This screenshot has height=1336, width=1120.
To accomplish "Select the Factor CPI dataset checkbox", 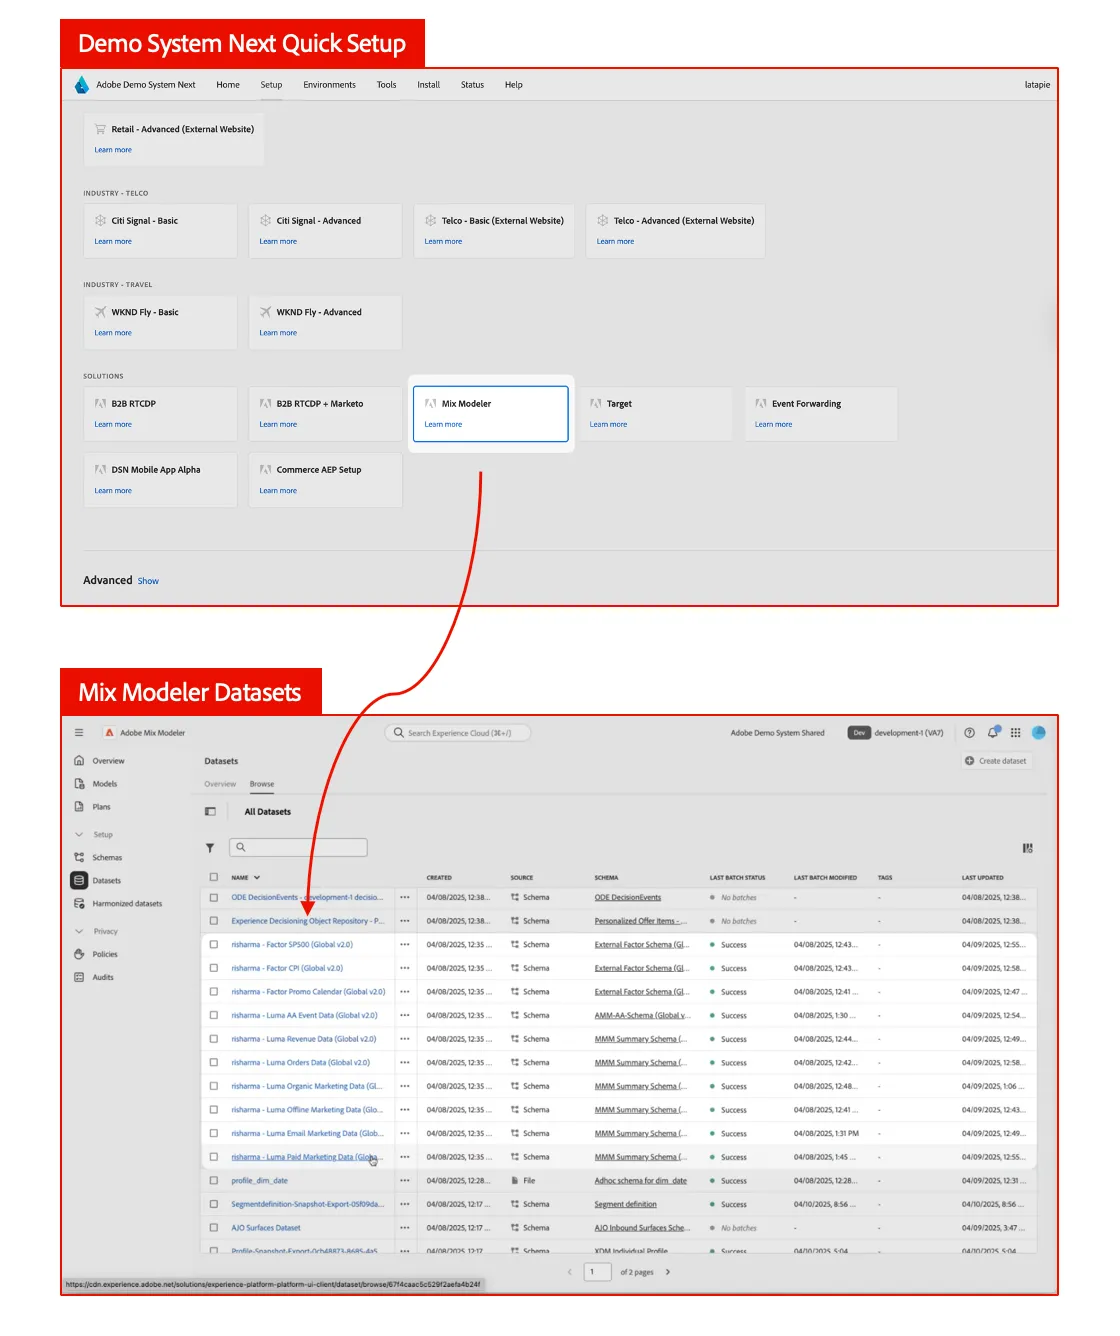I will (x=214, y=968).
